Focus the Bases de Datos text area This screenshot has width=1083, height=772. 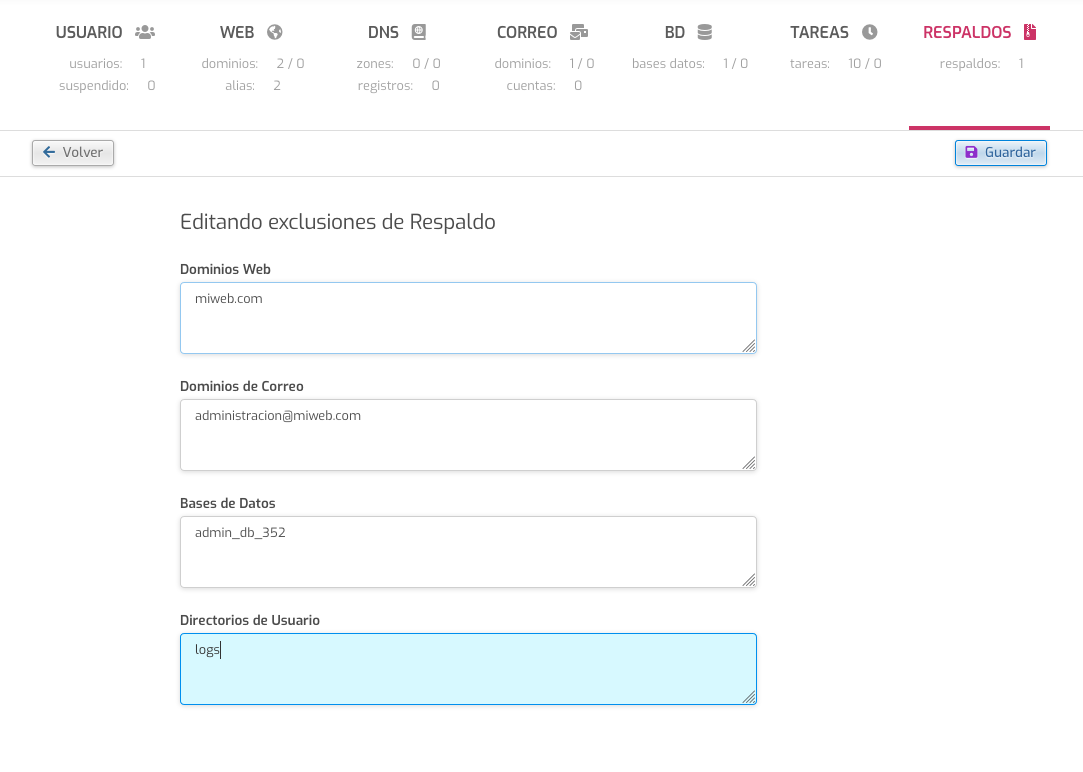coord(468,552)
